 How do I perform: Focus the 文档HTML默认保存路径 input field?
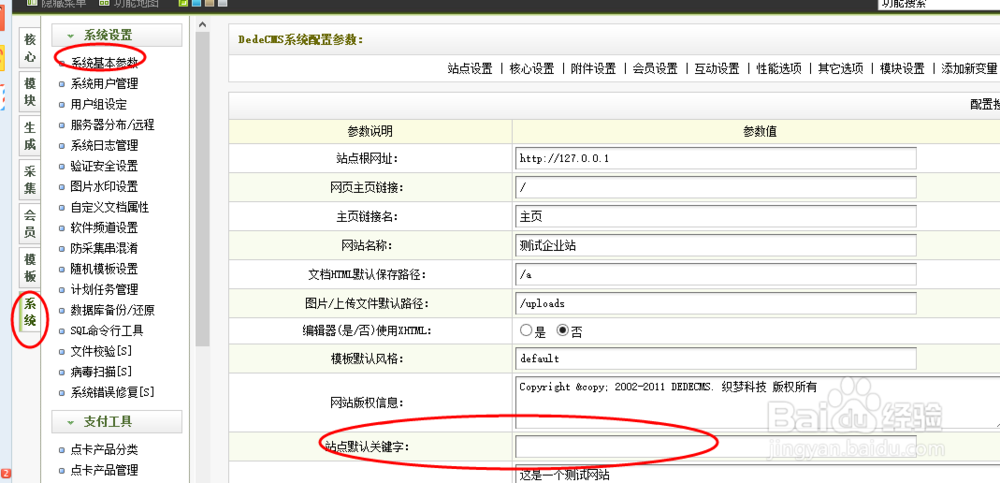tap(716, 274)
